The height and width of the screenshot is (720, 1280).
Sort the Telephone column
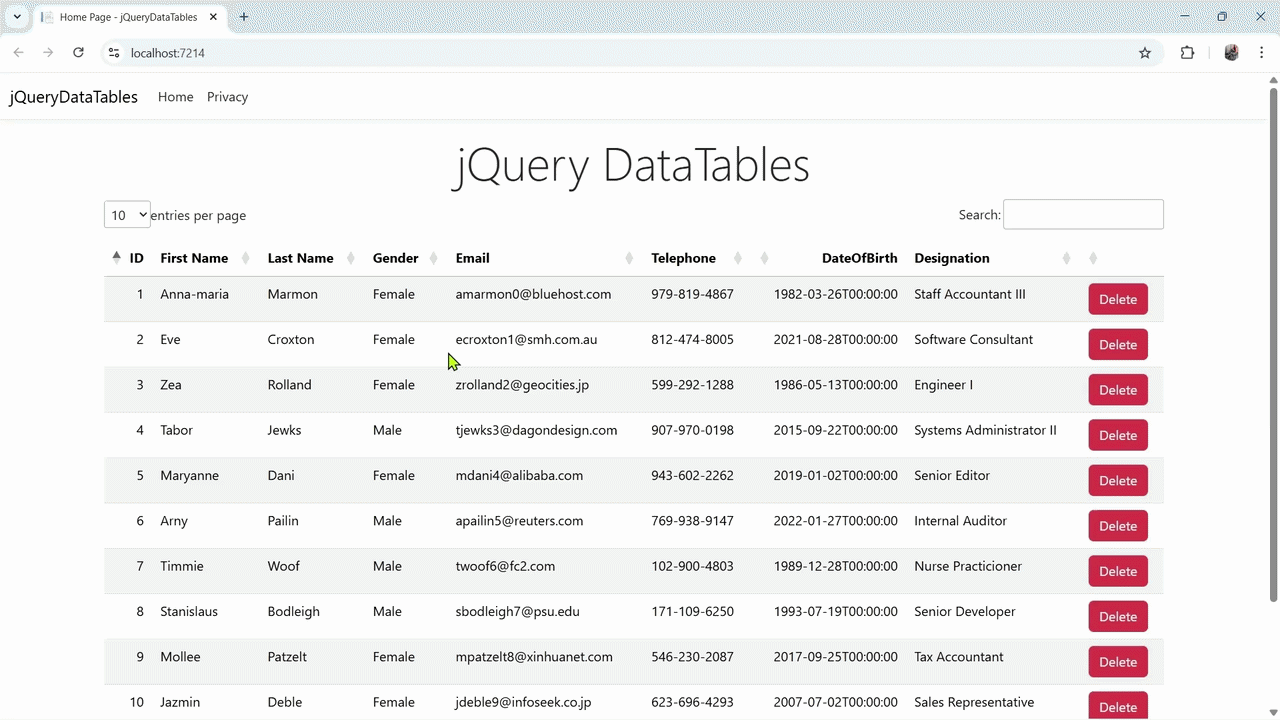coord(683,258)
